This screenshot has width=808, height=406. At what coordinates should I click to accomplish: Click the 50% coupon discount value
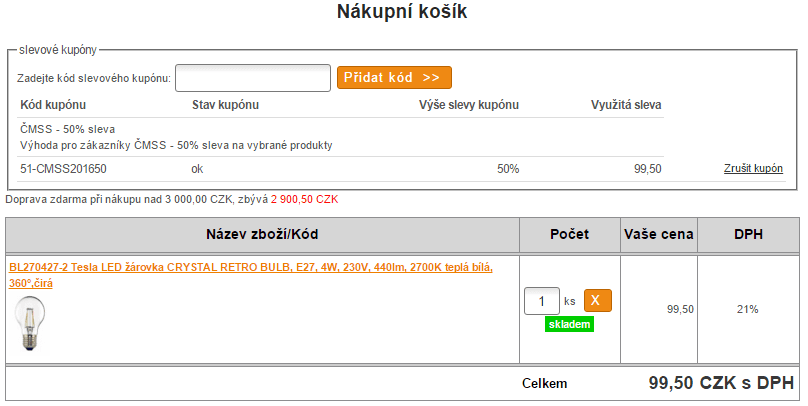[508, 169]
